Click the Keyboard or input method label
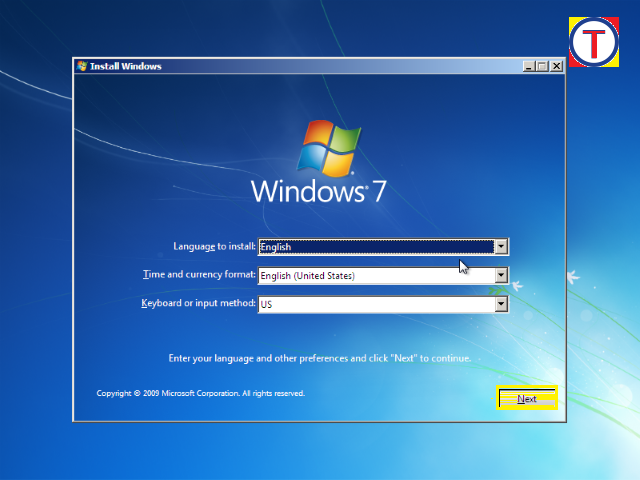This screenshot has width=640, height=480. tap(198, 303)
